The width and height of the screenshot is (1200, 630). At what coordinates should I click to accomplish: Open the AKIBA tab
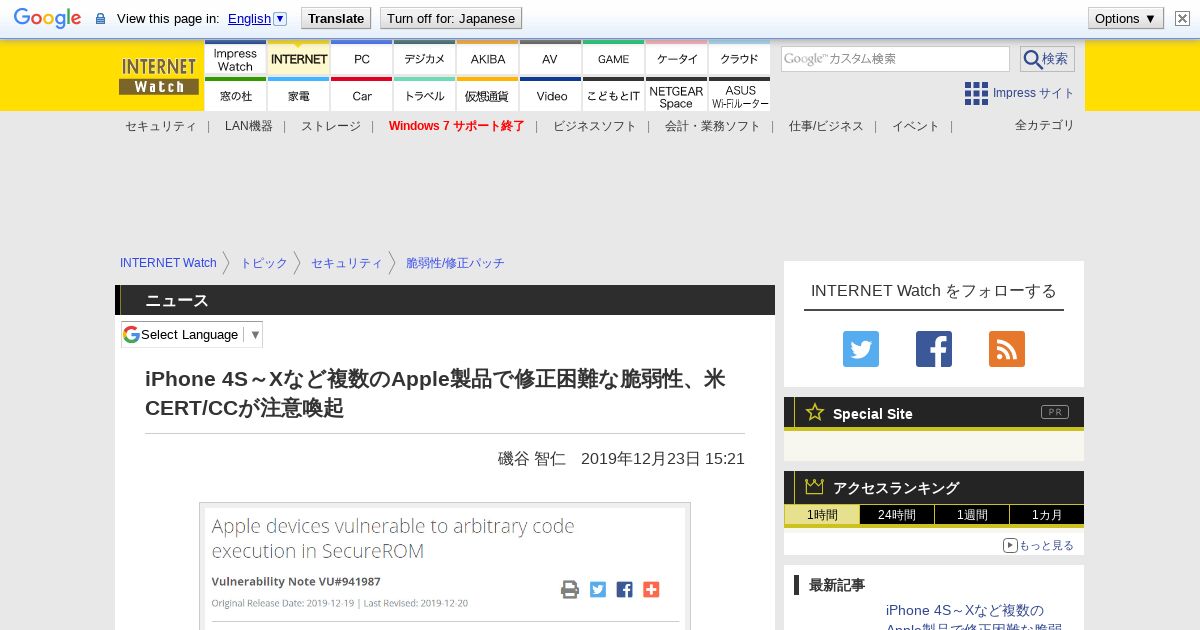[x=488, y=59]
